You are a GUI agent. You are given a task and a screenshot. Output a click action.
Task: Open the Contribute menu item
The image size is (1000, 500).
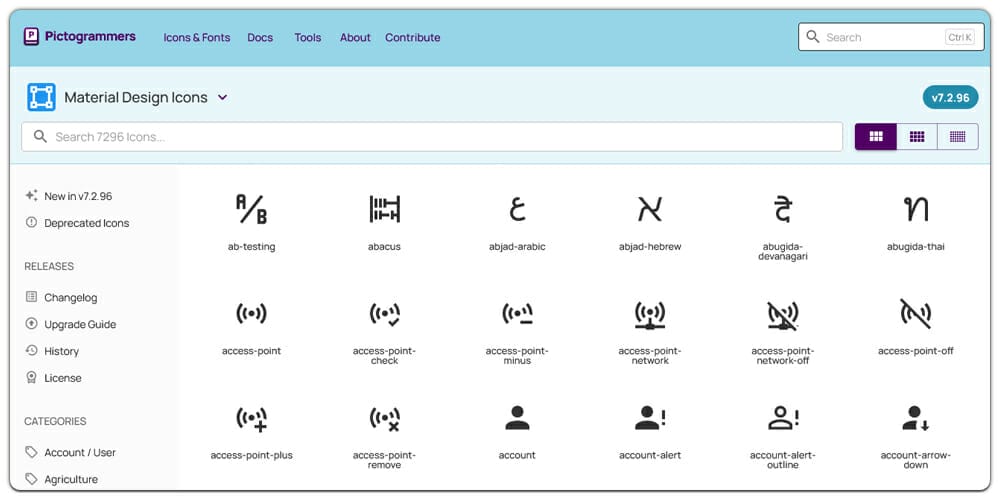[x=413, y=38]
